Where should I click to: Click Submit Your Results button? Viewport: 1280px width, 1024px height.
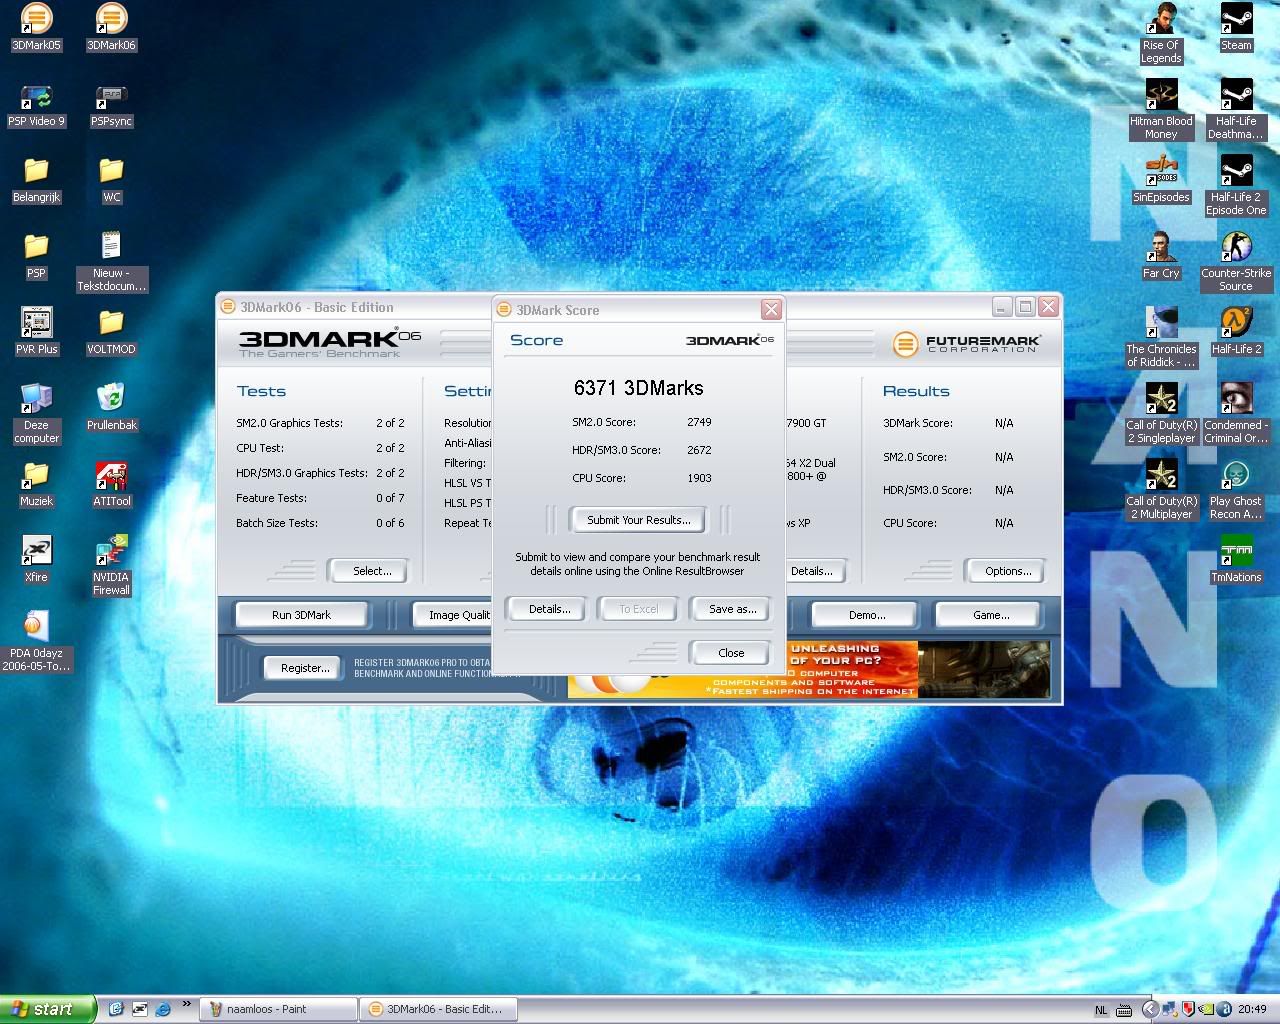coord(638,520)
